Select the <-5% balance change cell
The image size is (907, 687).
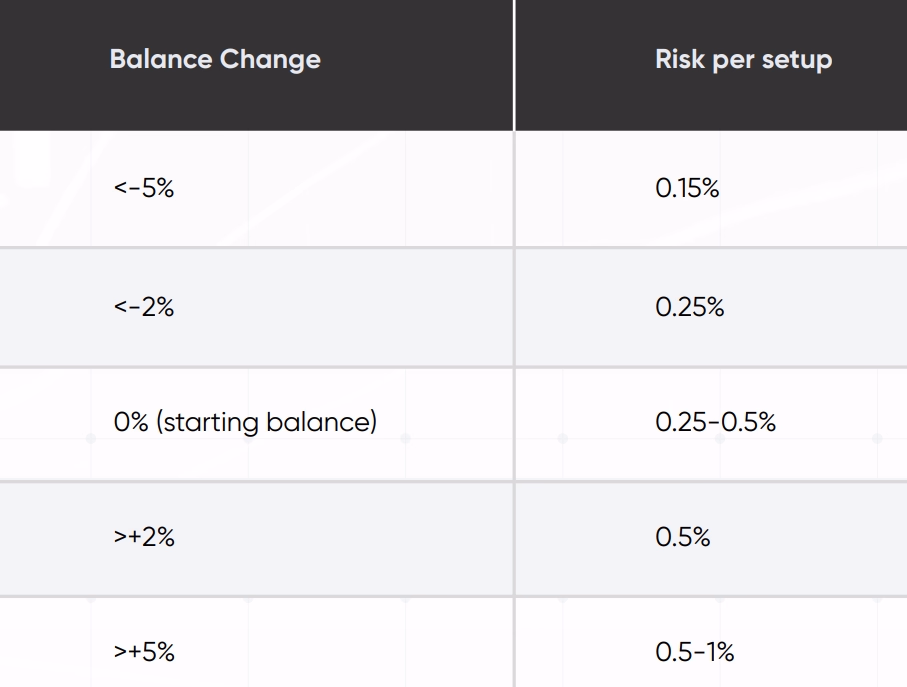(x=144, y=189)
